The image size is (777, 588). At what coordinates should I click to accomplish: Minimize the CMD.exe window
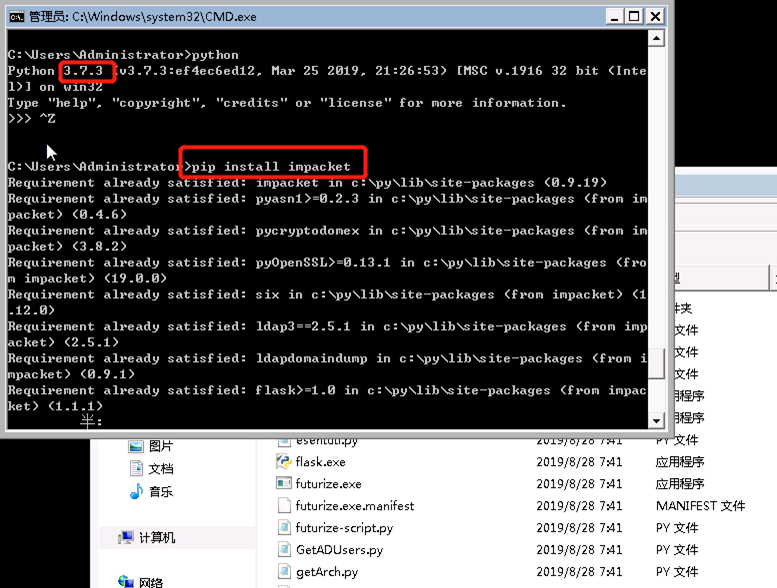[x=612, y=17]
